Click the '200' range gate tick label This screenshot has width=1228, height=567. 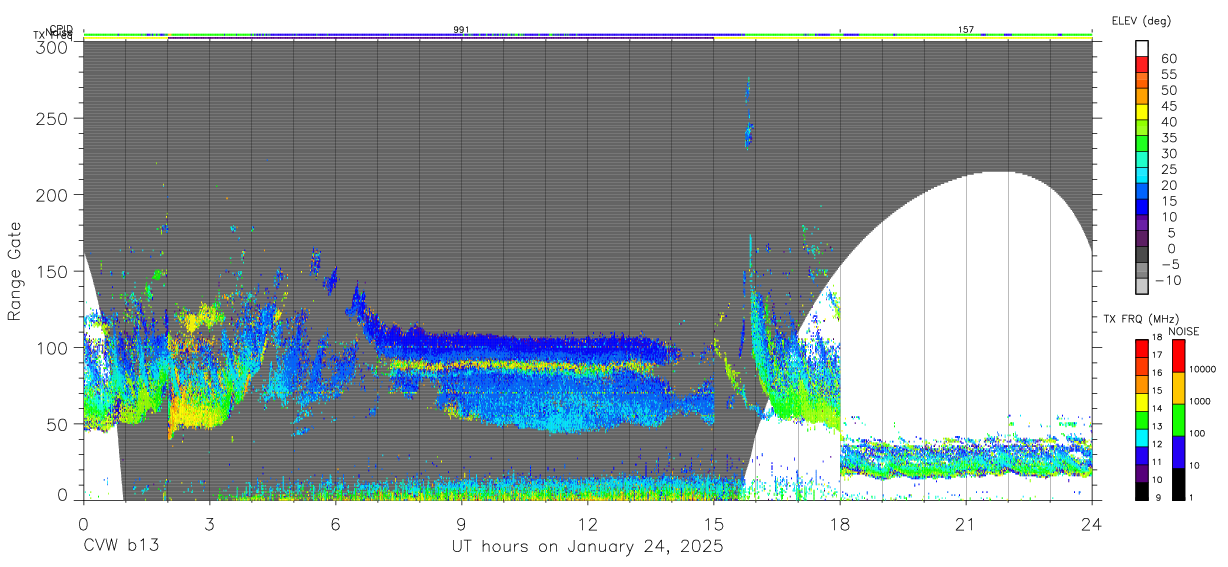pos(54,194)
